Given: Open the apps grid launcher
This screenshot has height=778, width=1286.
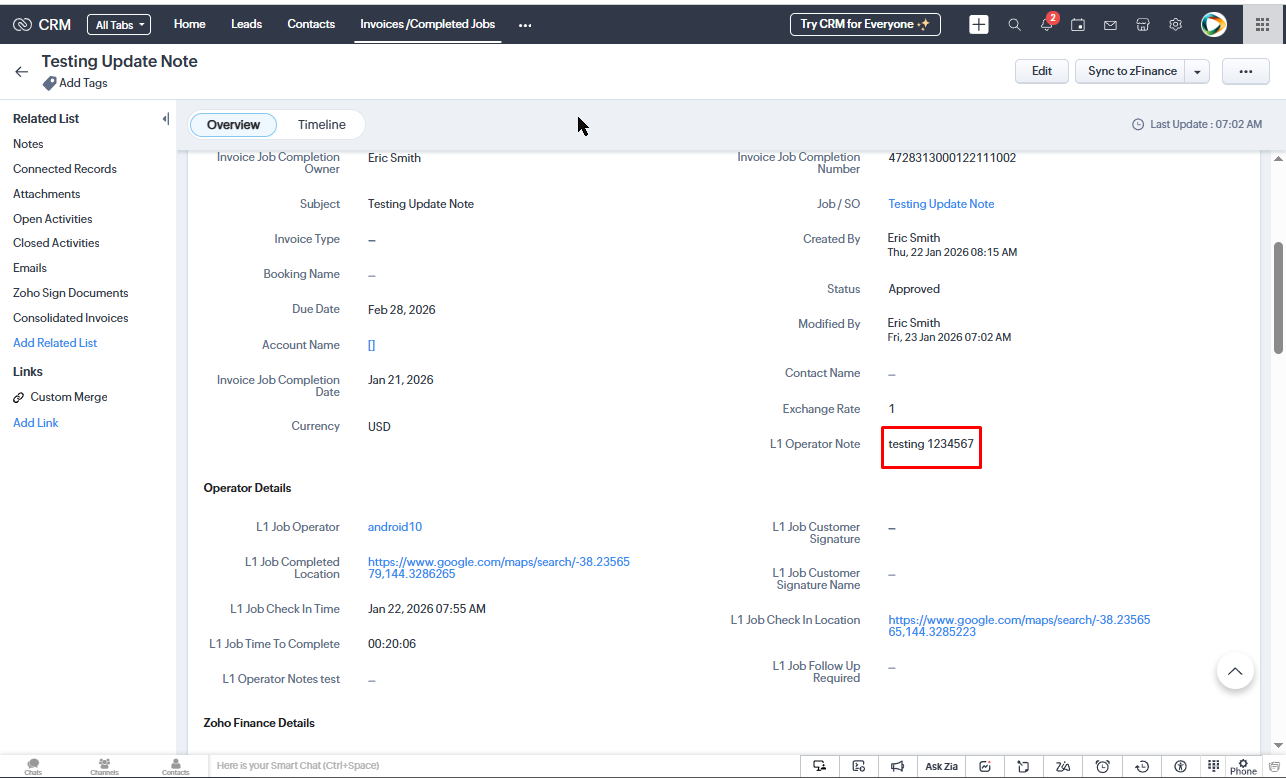Looking at the screenshot, I should [1262, 24].
